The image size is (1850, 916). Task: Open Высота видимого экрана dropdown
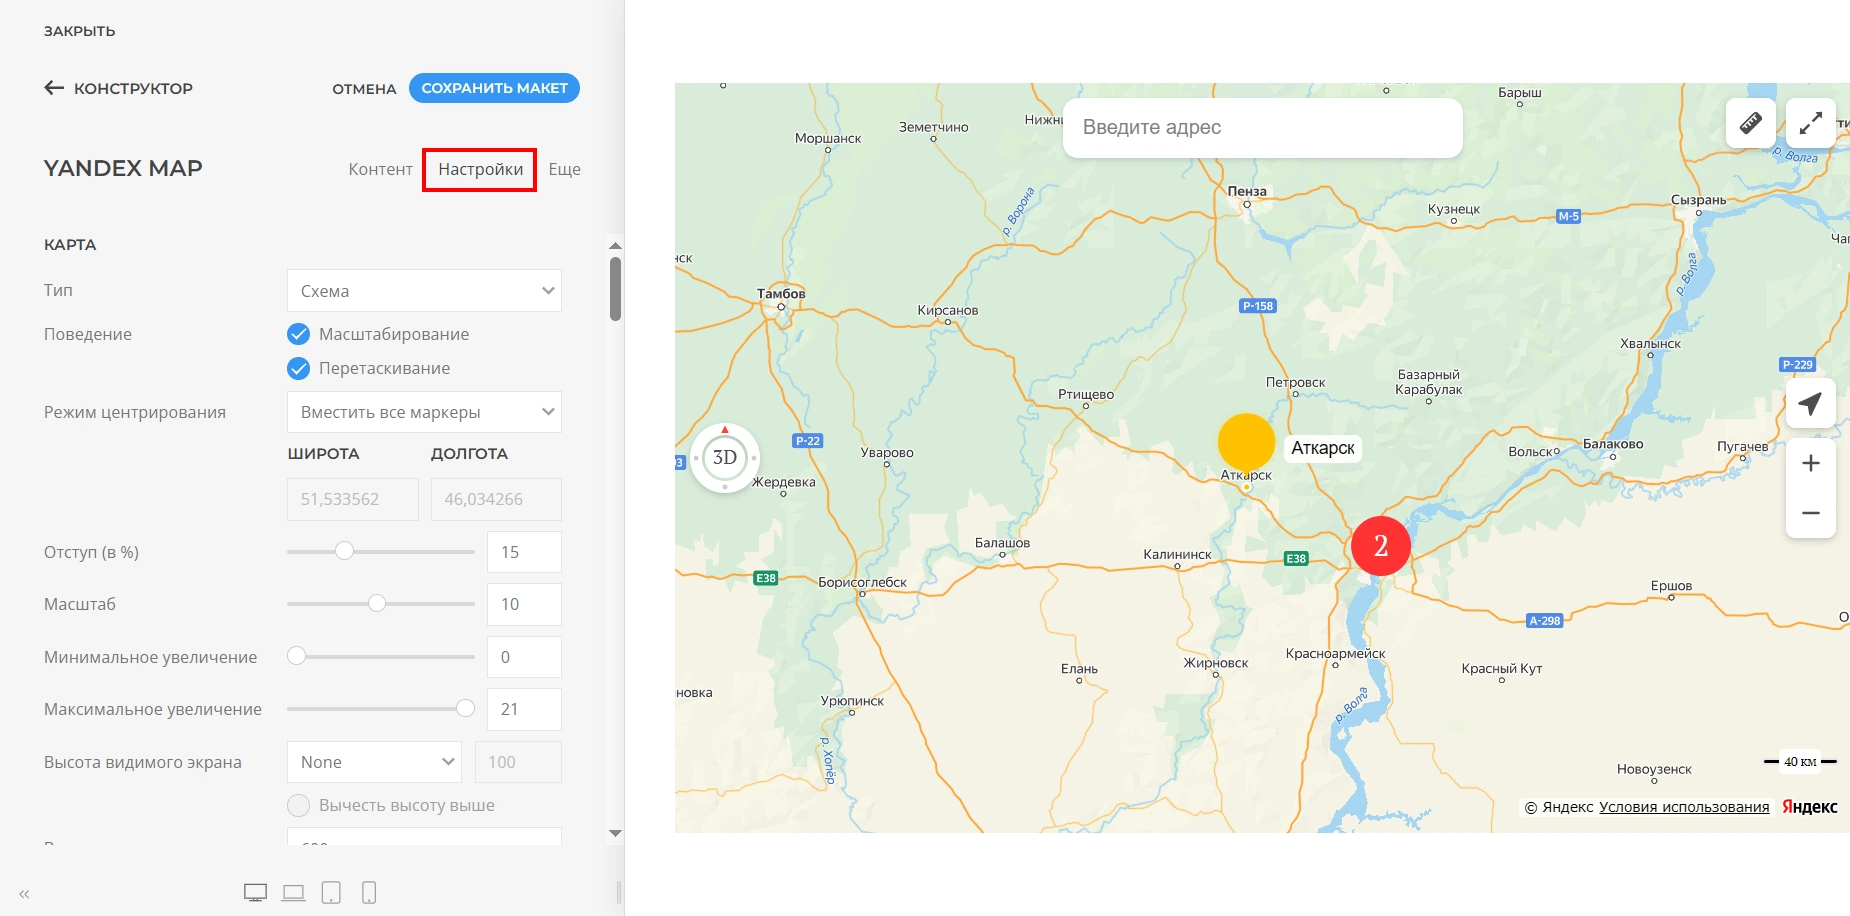[374, 762]
